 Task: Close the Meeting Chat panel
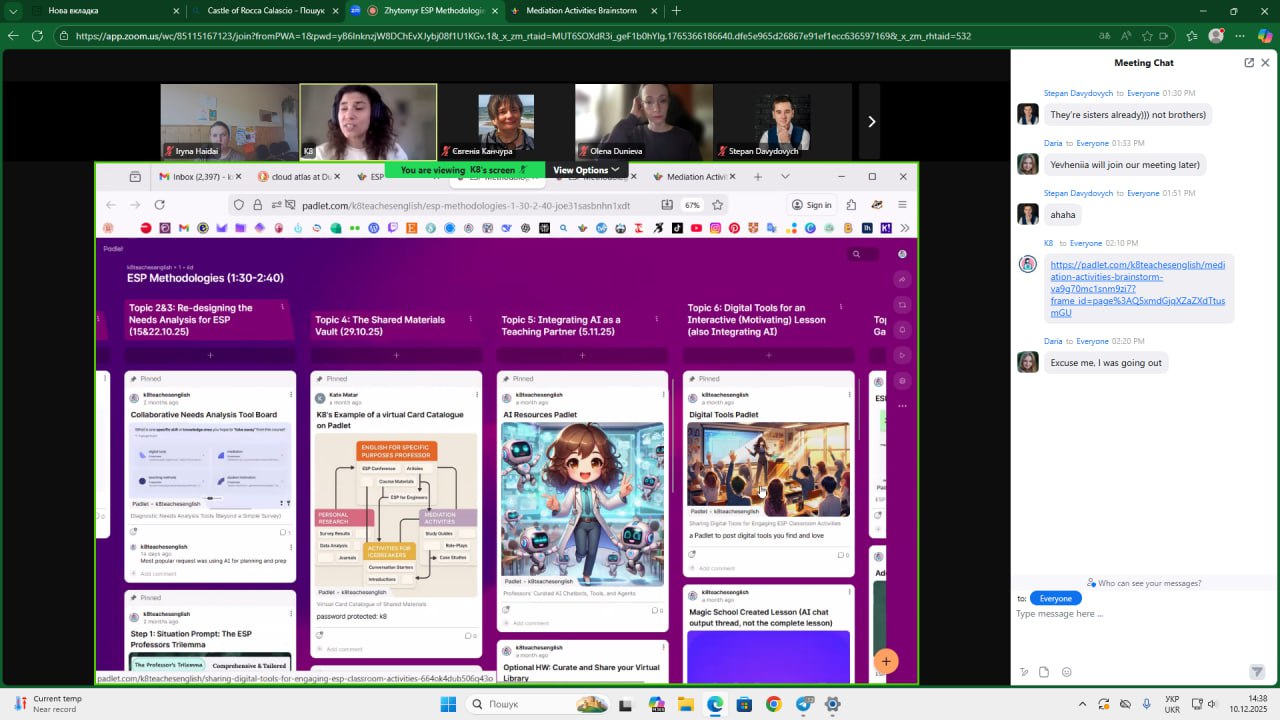point(1265,62)
